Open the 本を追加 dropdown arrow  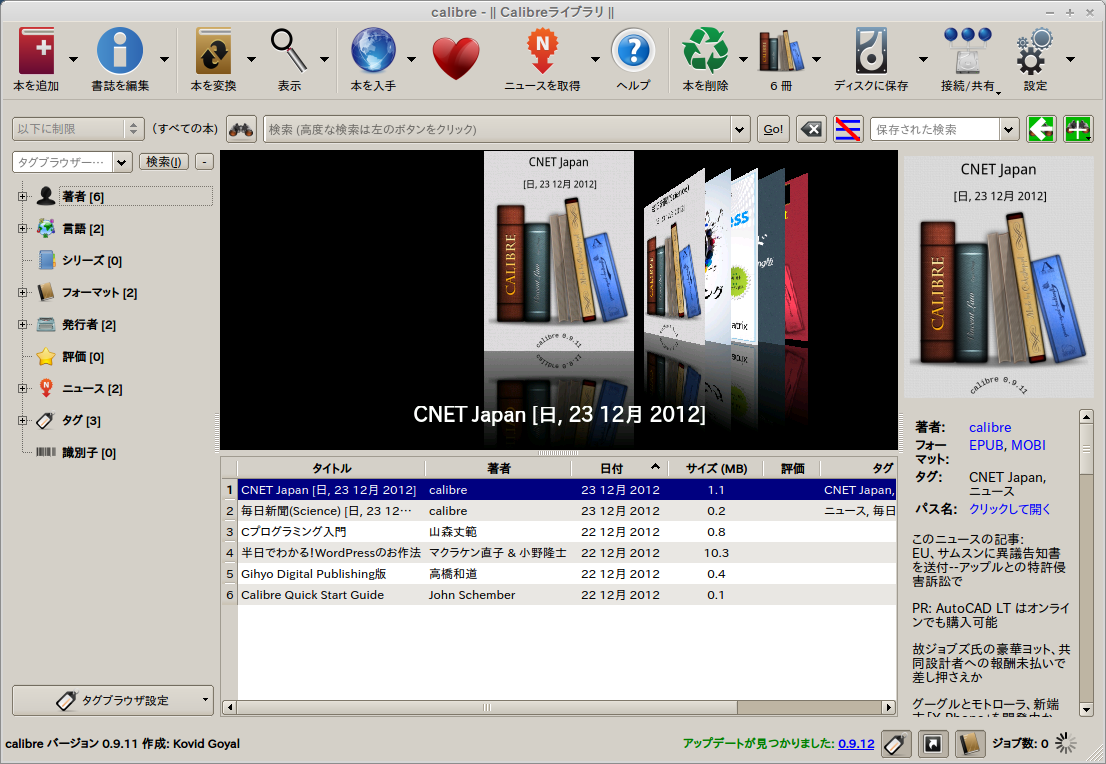(x=73, y=59)
